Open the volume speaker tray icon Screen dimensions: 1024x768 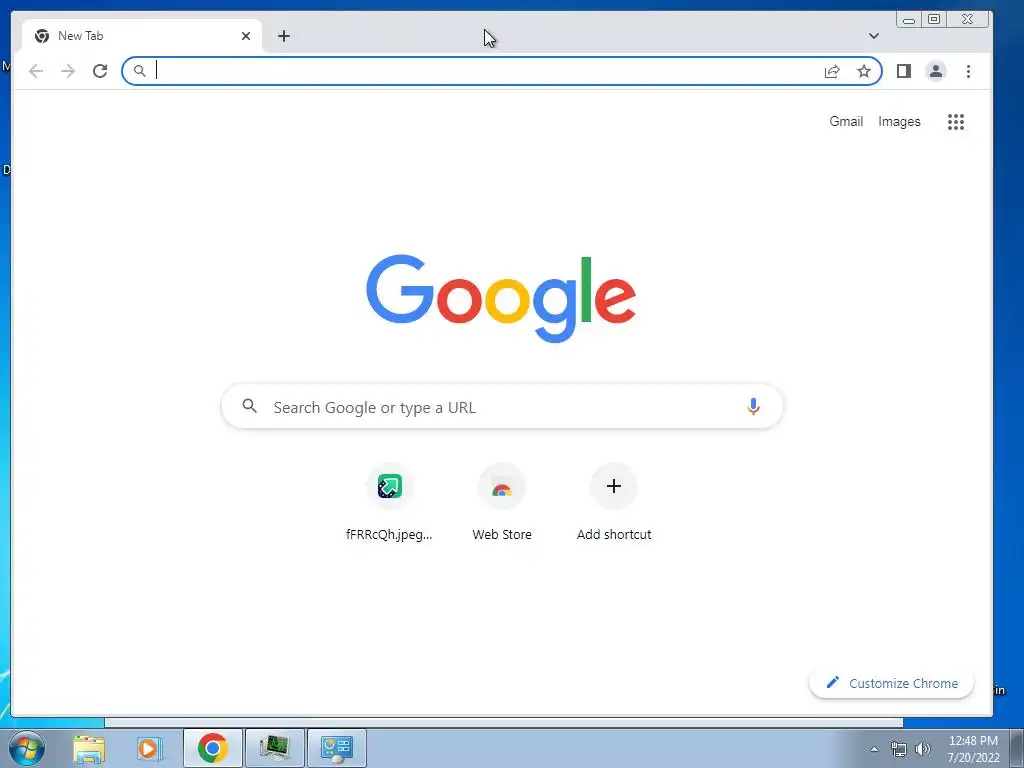point(923,749)
